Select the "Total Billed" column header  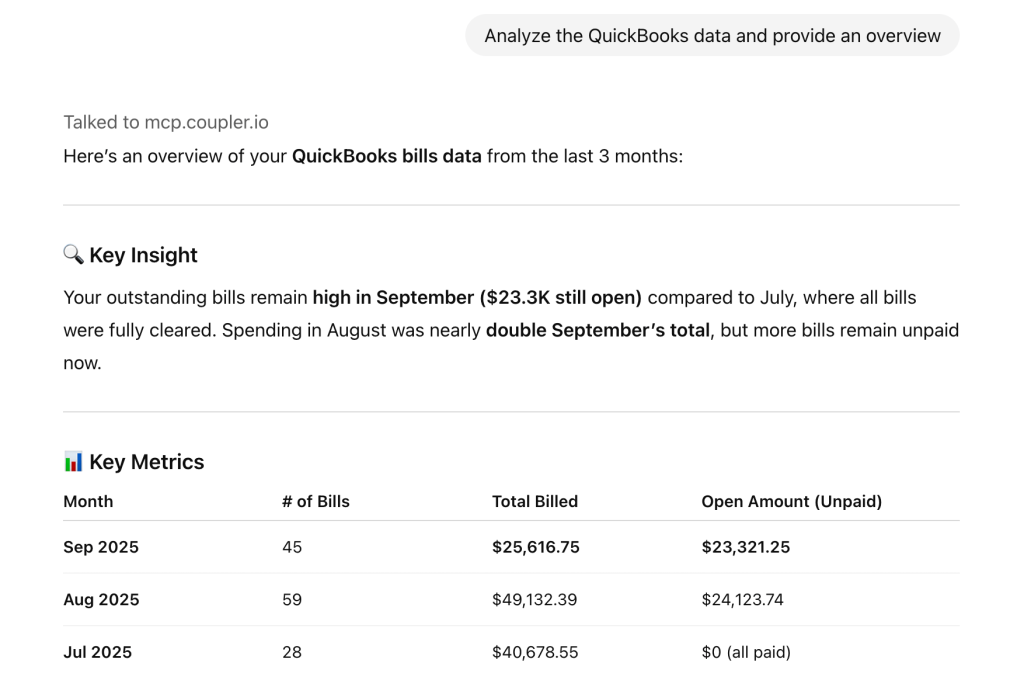click(x=535, y=501)
